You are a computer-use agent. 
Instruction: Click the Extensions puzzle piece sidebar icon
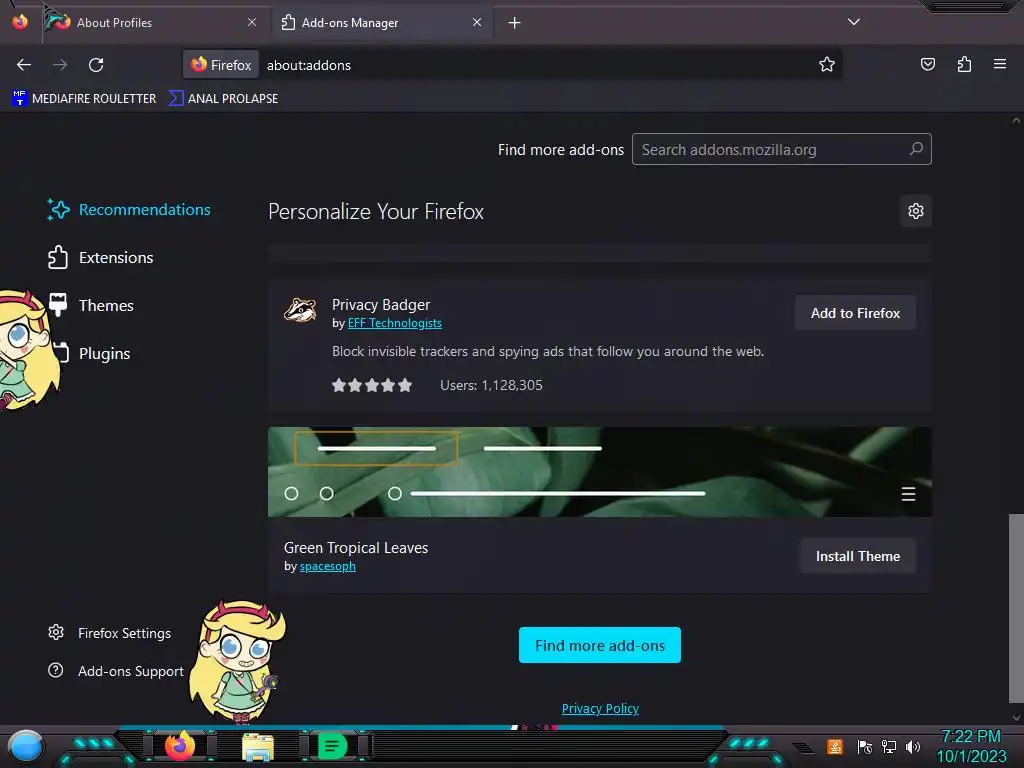58,257
